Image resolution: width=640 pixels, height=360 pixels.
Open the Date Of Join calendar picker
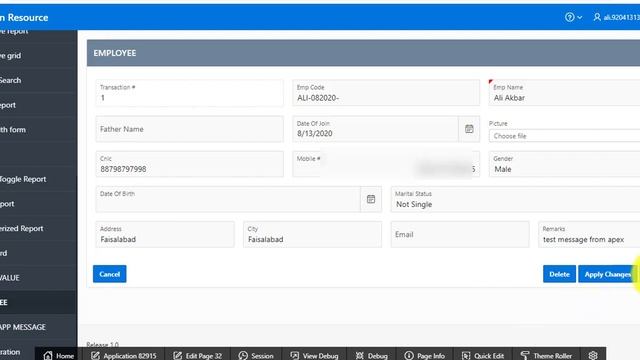point(469,129)
